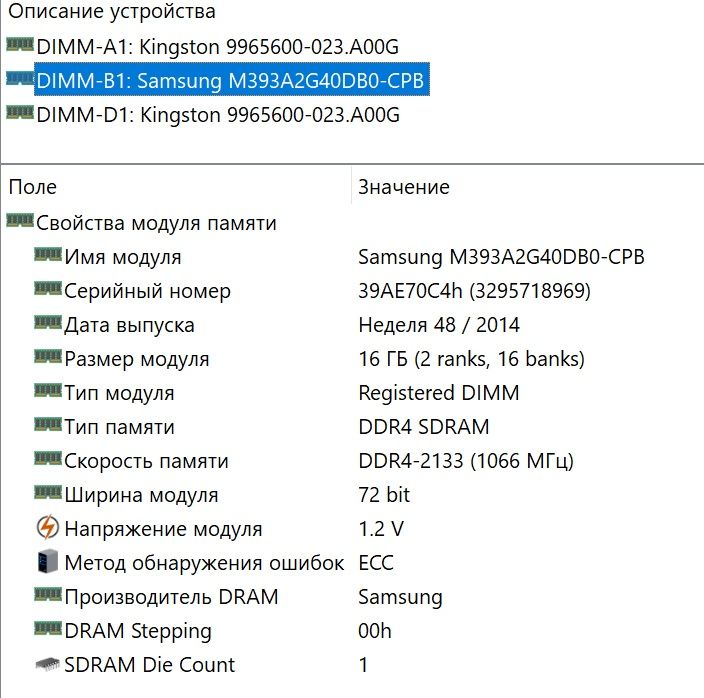Click the lightning voltage icon for Напряжение модуля
This screenshot has height=698, width=704.
pos(48,527)
